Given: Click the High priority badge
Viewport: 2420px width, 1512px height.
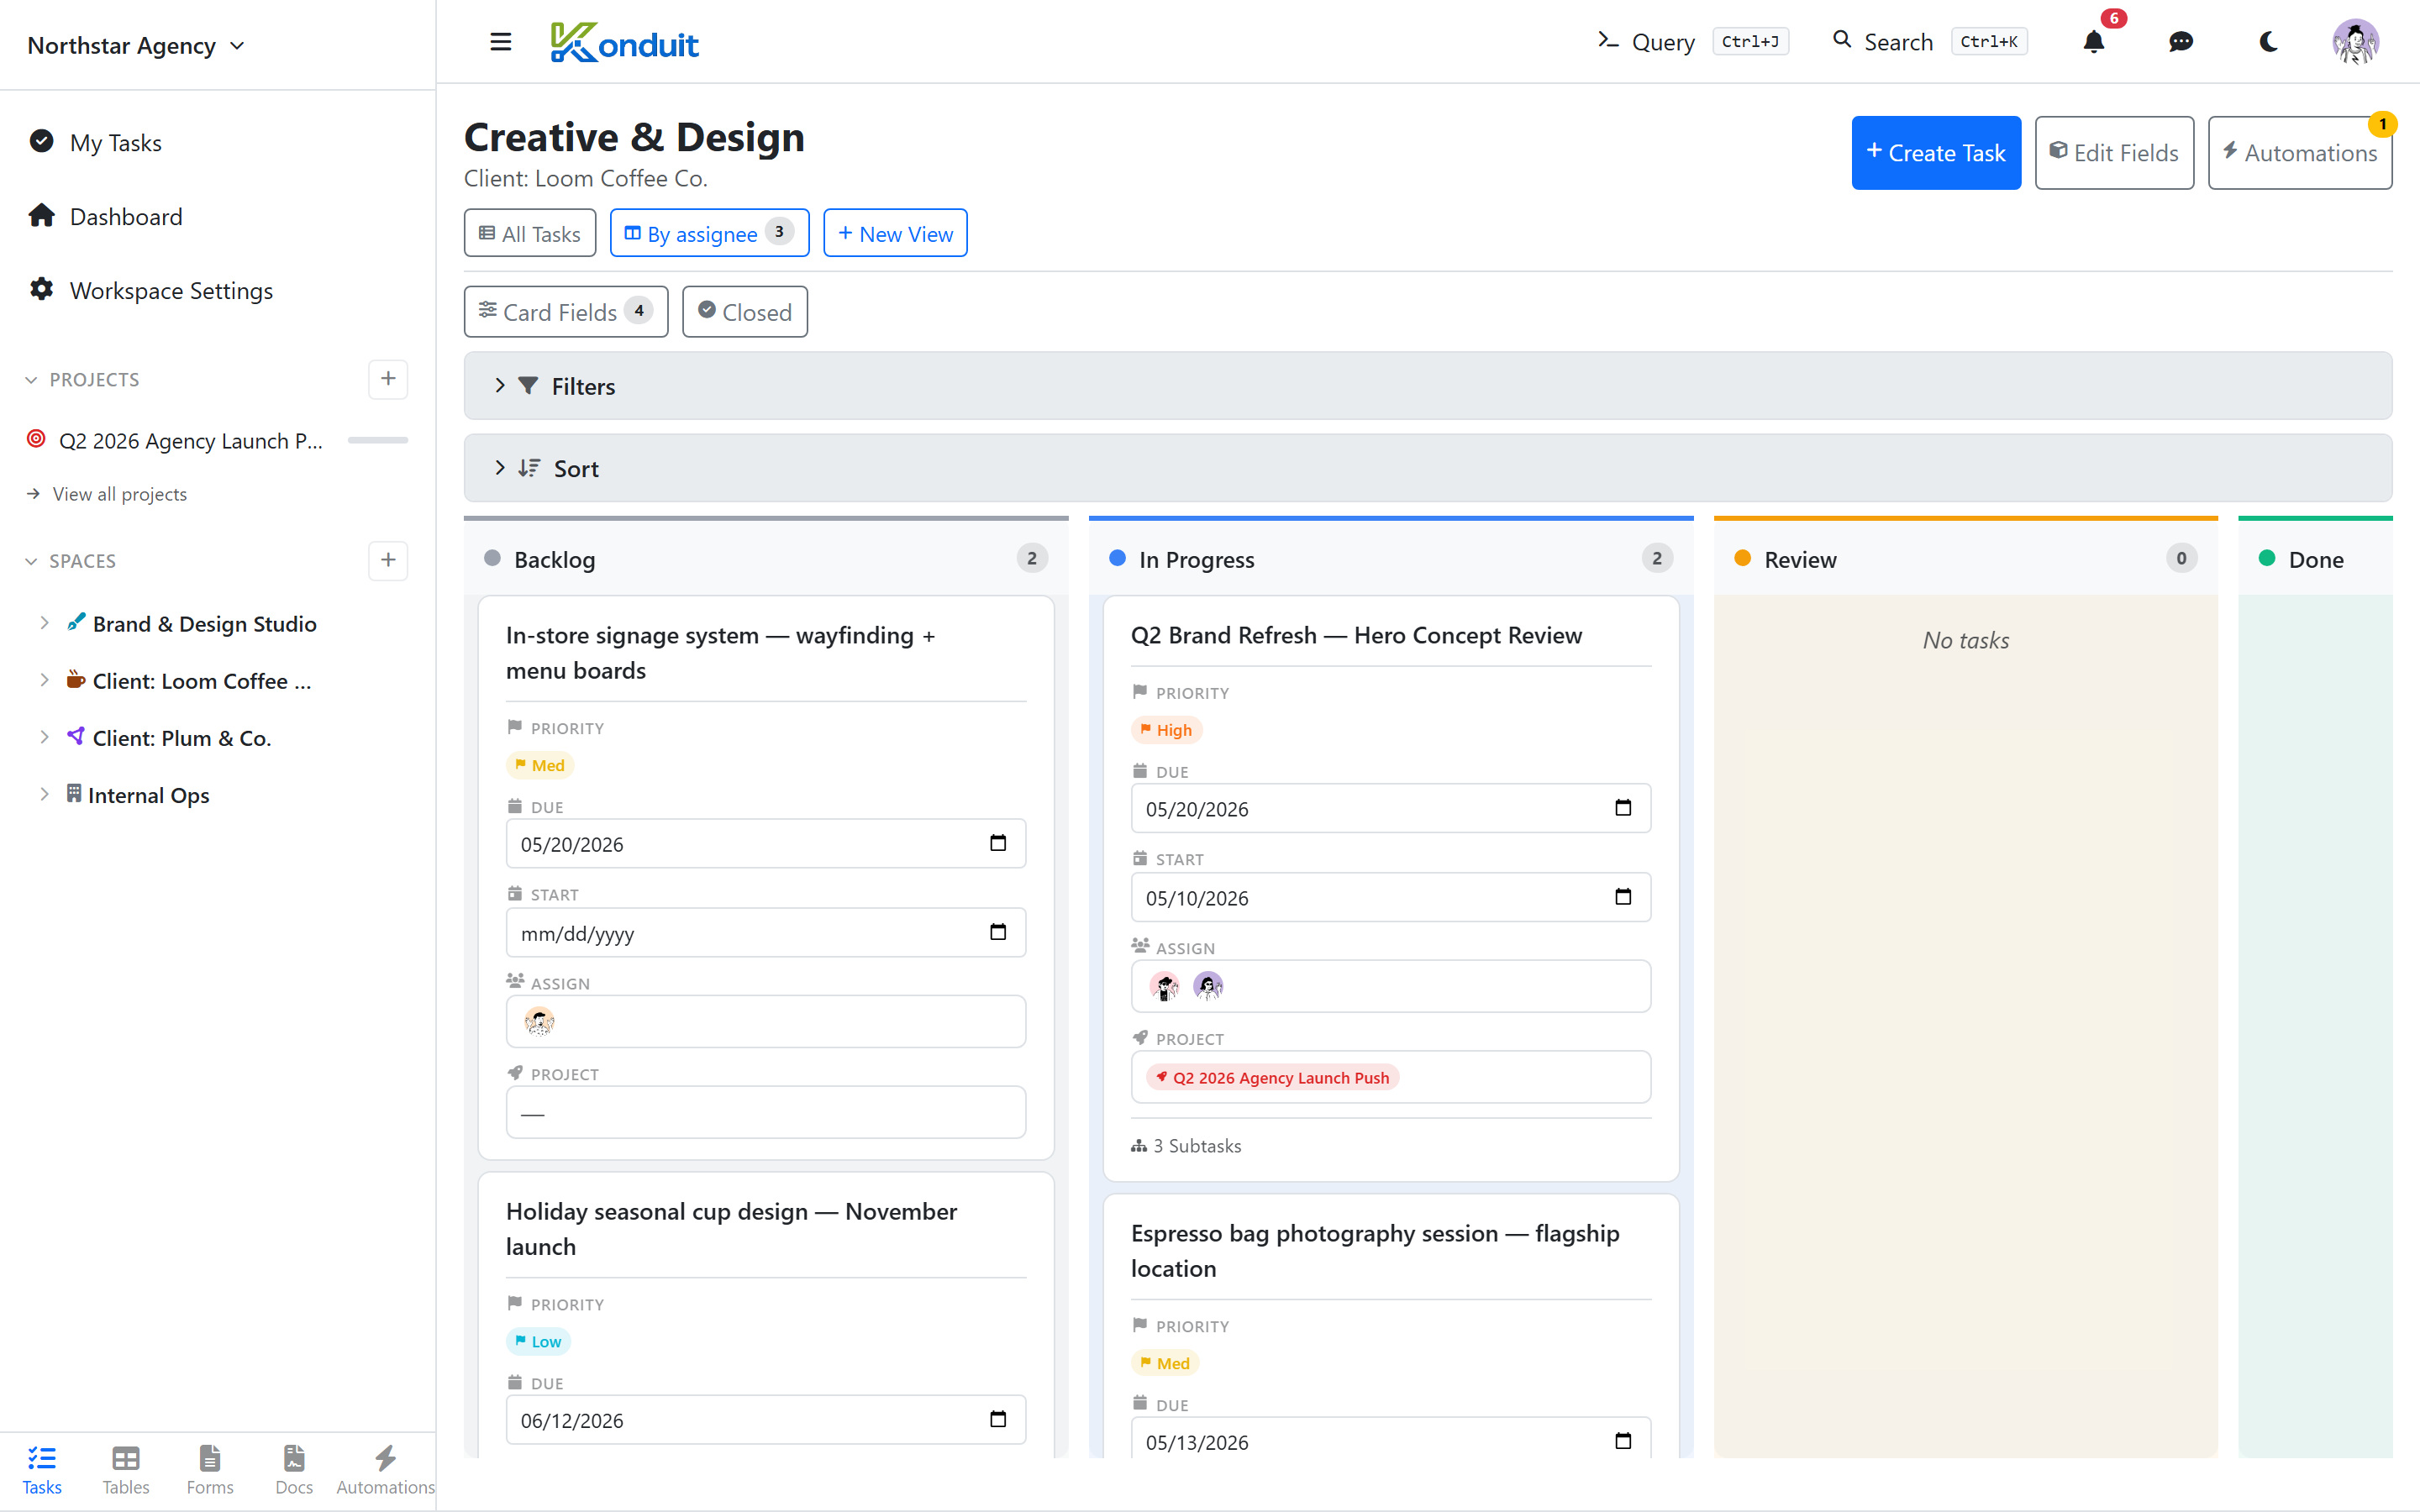Looking at the screenshot, I should 1166,730.
